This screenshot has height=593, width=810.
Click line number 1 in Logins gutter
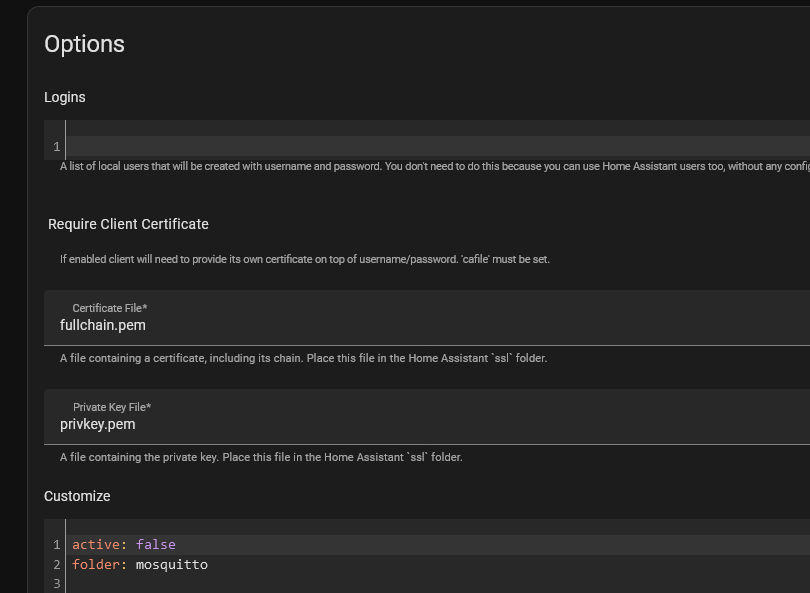point(57,147)
